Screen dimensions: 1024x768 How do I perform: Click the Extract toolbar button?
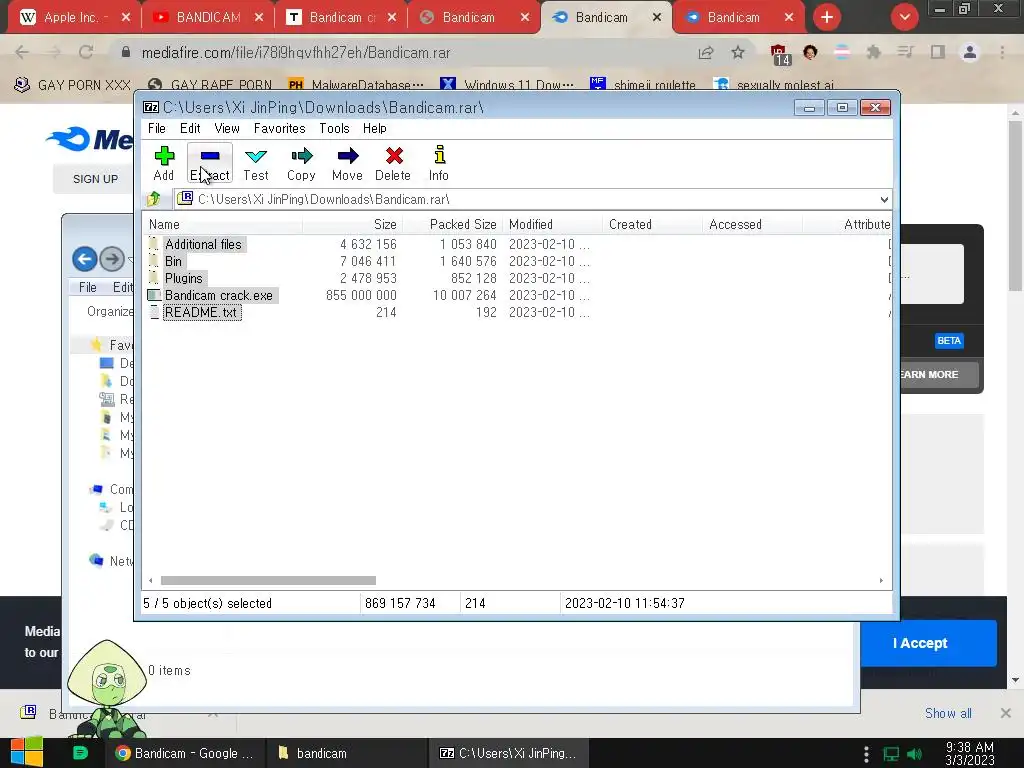210,163
